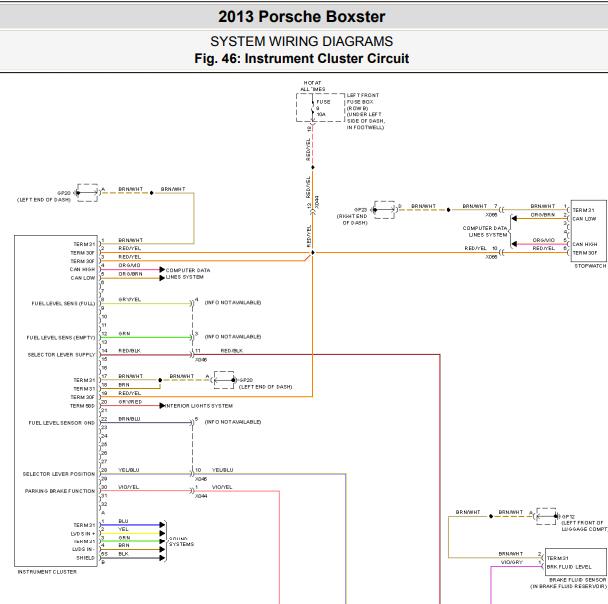Select the "BRK FLUID LEVEL" pin label
The image size is (608, 604).
[569, 567]
